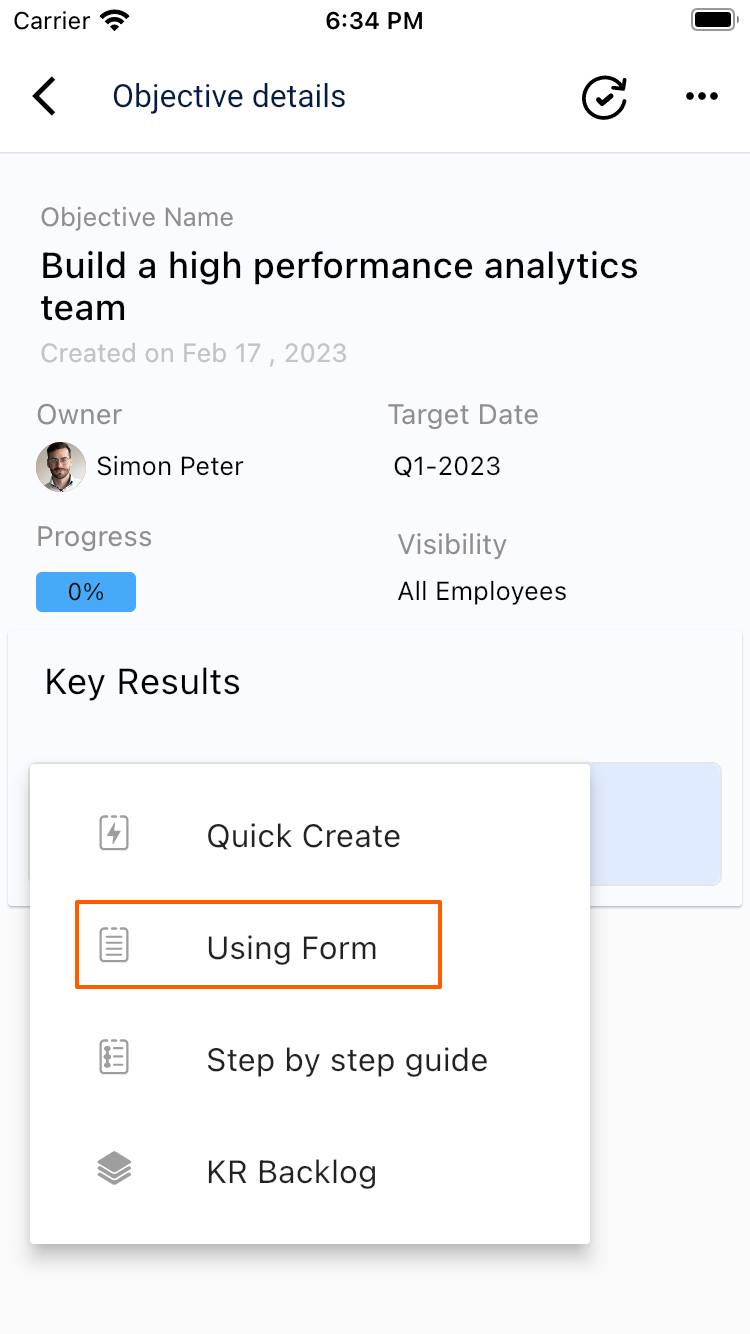The height and width of the screenshot is (1334, 750).
Task: Click owner name Simon Peter
Action: (x=170, y=466)
